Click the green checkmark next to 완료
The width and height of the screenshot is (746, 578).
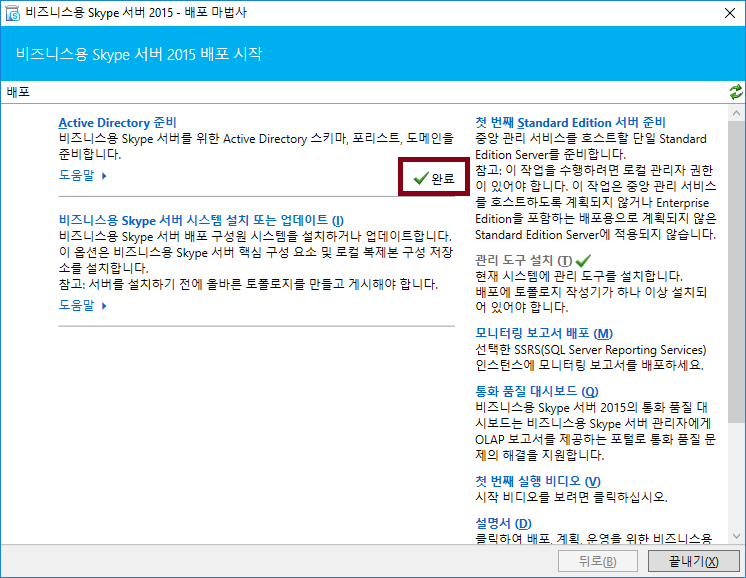pos(421,178)
